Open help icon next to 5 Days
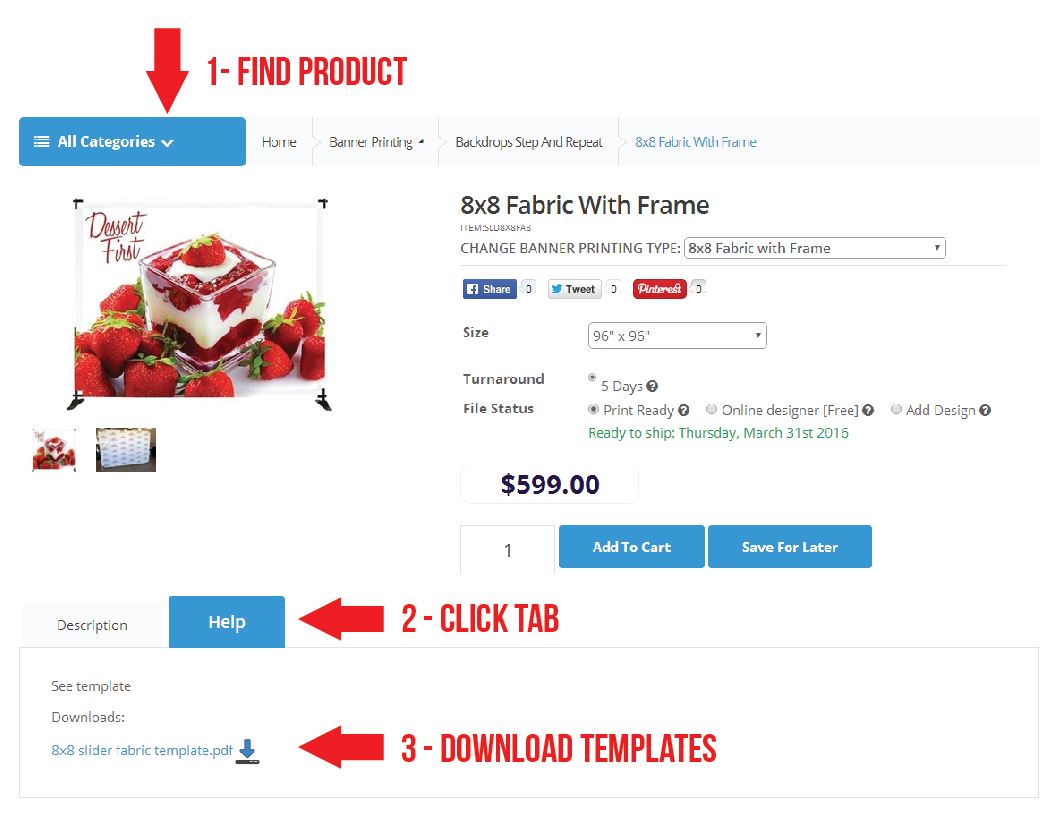This screenshot has width=1056, height=819. (x=652, y=386)
